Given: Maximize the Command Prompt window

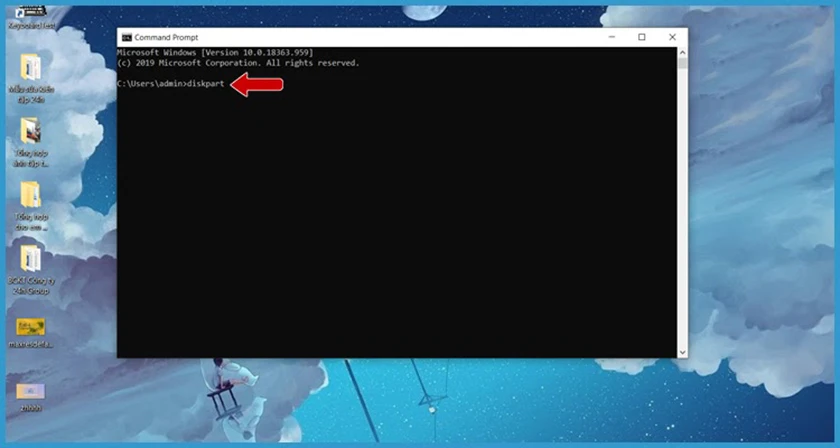Looking at the screenshot, I should (642, 37).
